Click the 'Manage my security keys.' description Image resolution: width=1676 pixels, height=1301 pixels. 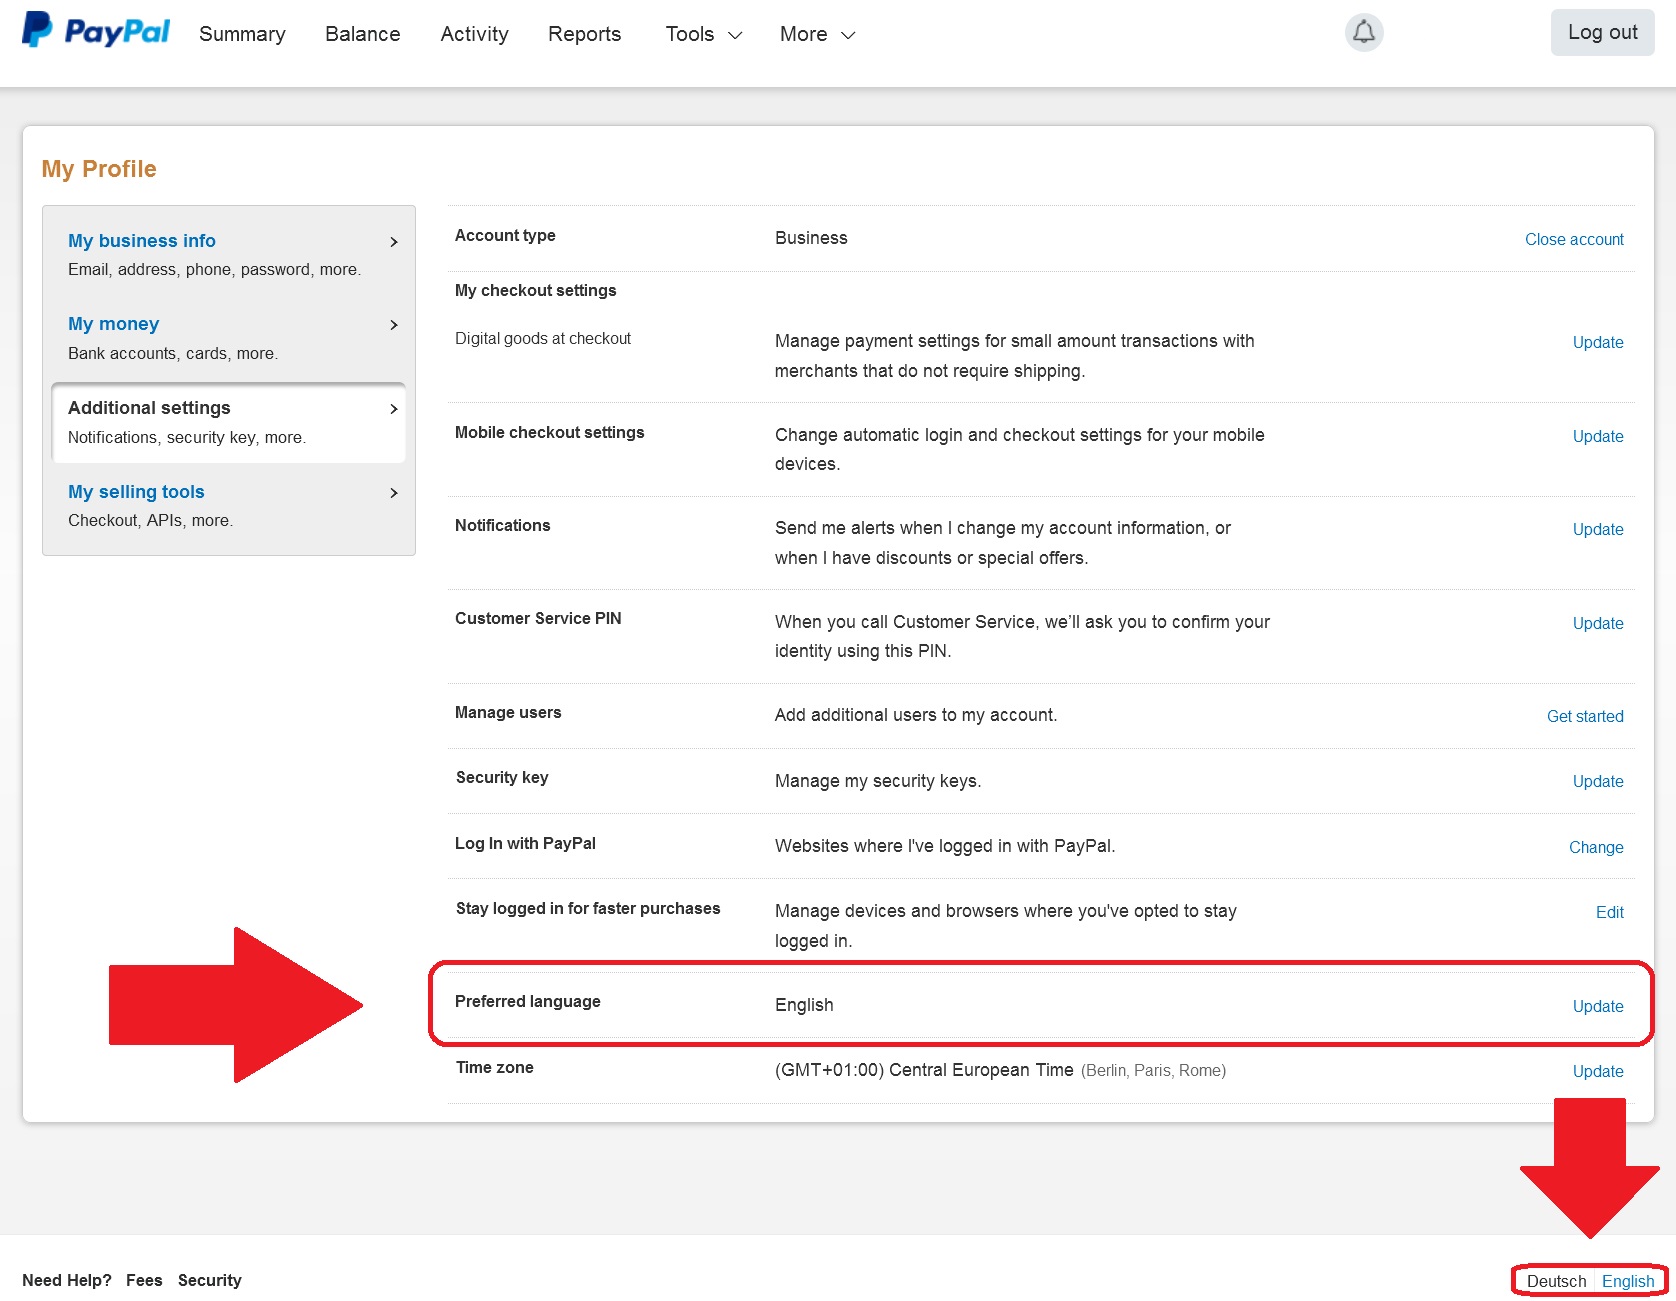click(878, 781)
